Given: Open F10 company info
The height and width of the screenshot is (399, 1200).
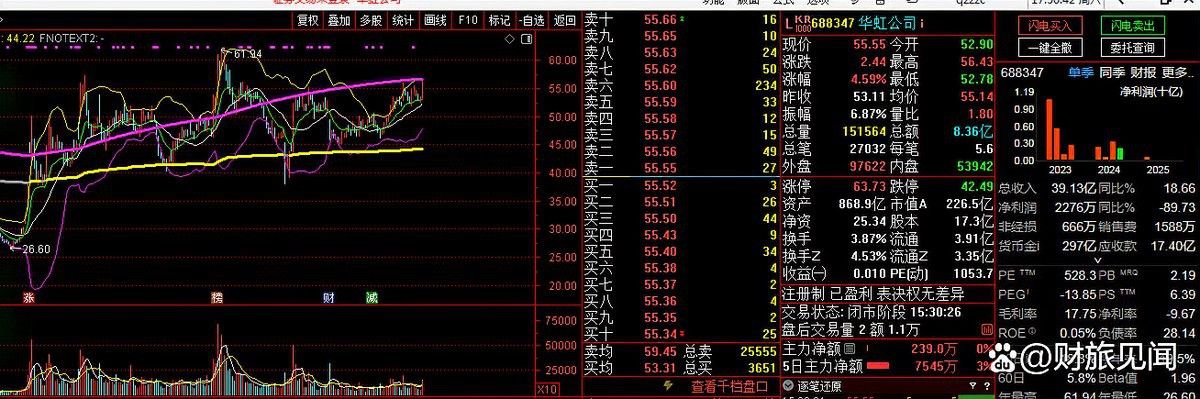Looking at the screenshot, I should (467, 19).
